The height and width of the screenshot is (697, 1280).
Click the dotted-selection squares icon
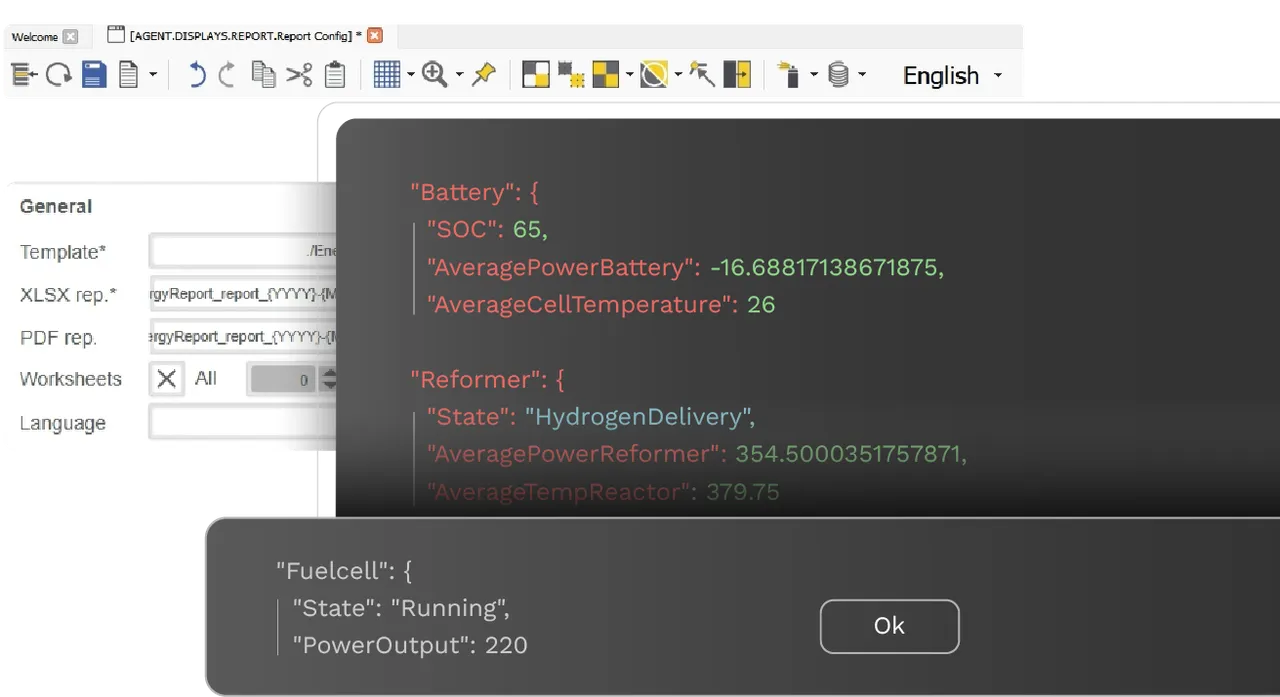point(571,75)
